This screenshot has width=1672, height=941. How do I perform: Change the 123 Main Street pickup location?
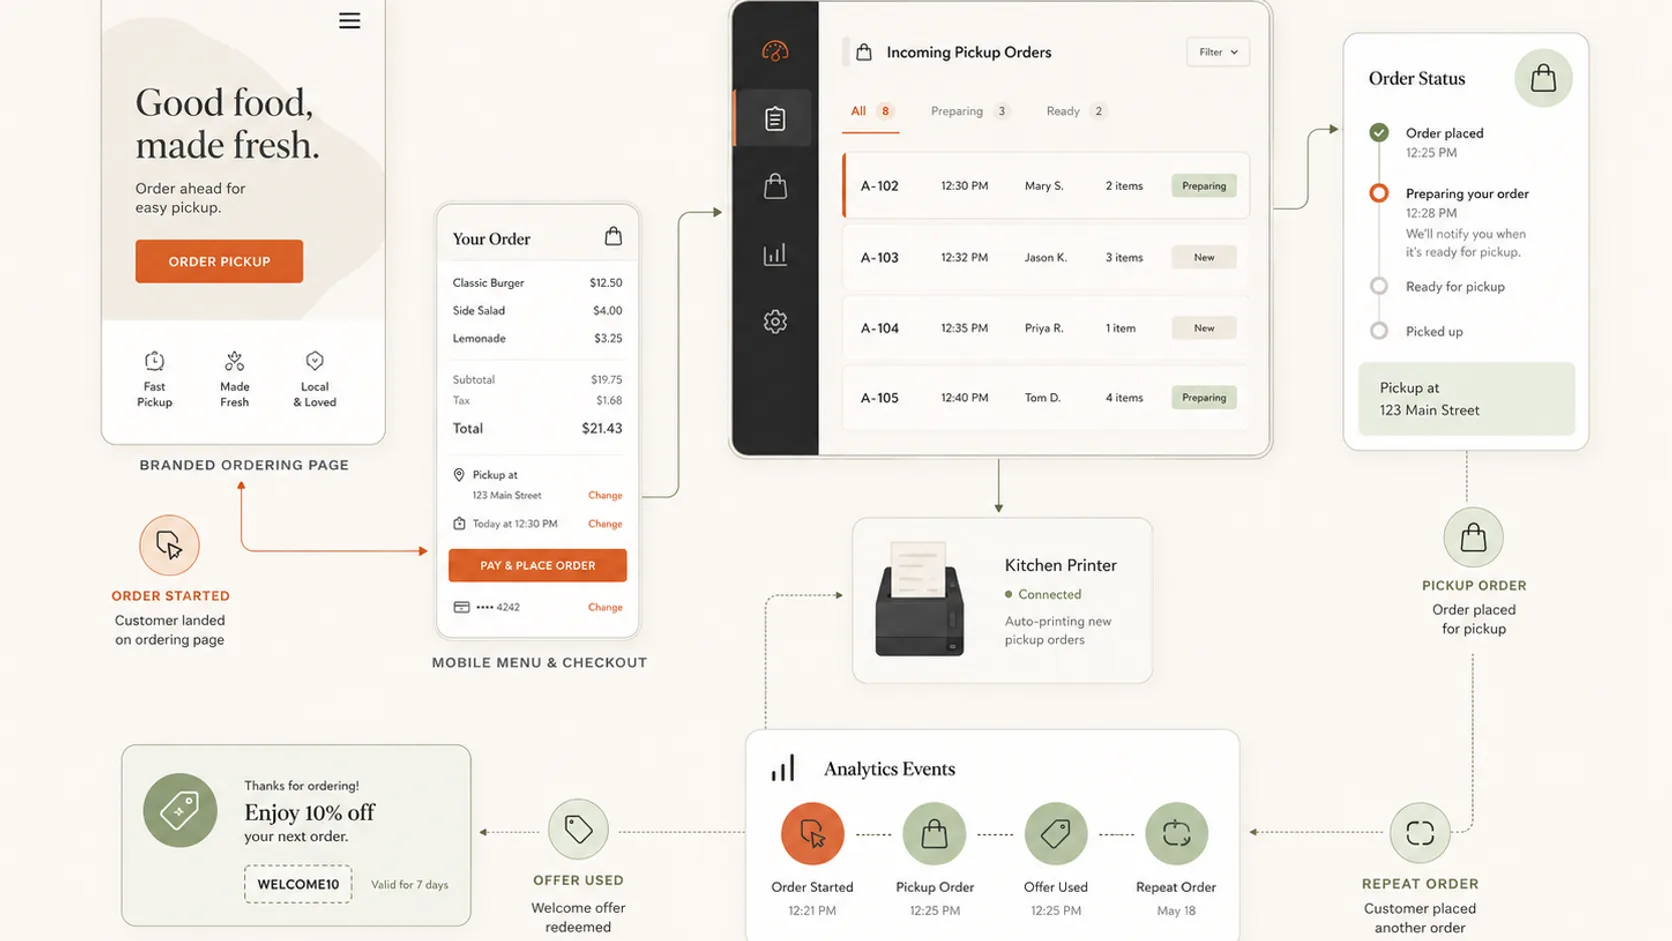(605, 495)
